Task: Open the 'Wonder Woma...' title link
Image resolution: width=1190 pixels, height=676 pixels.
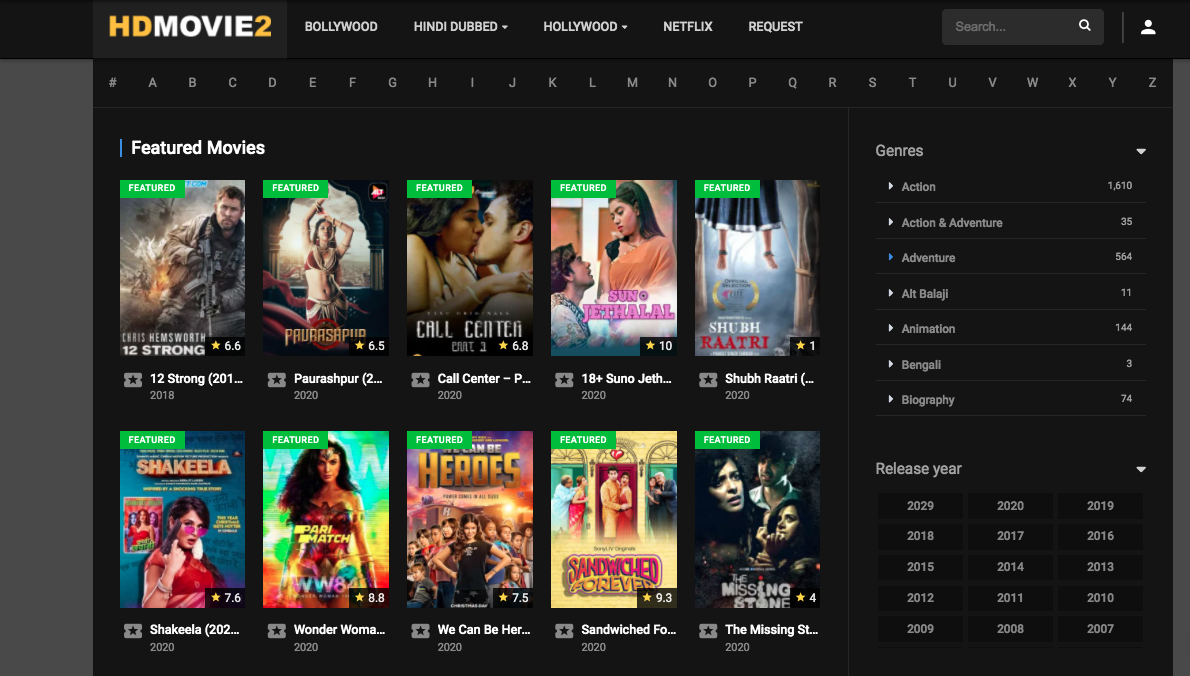Action: coord(339,630)
